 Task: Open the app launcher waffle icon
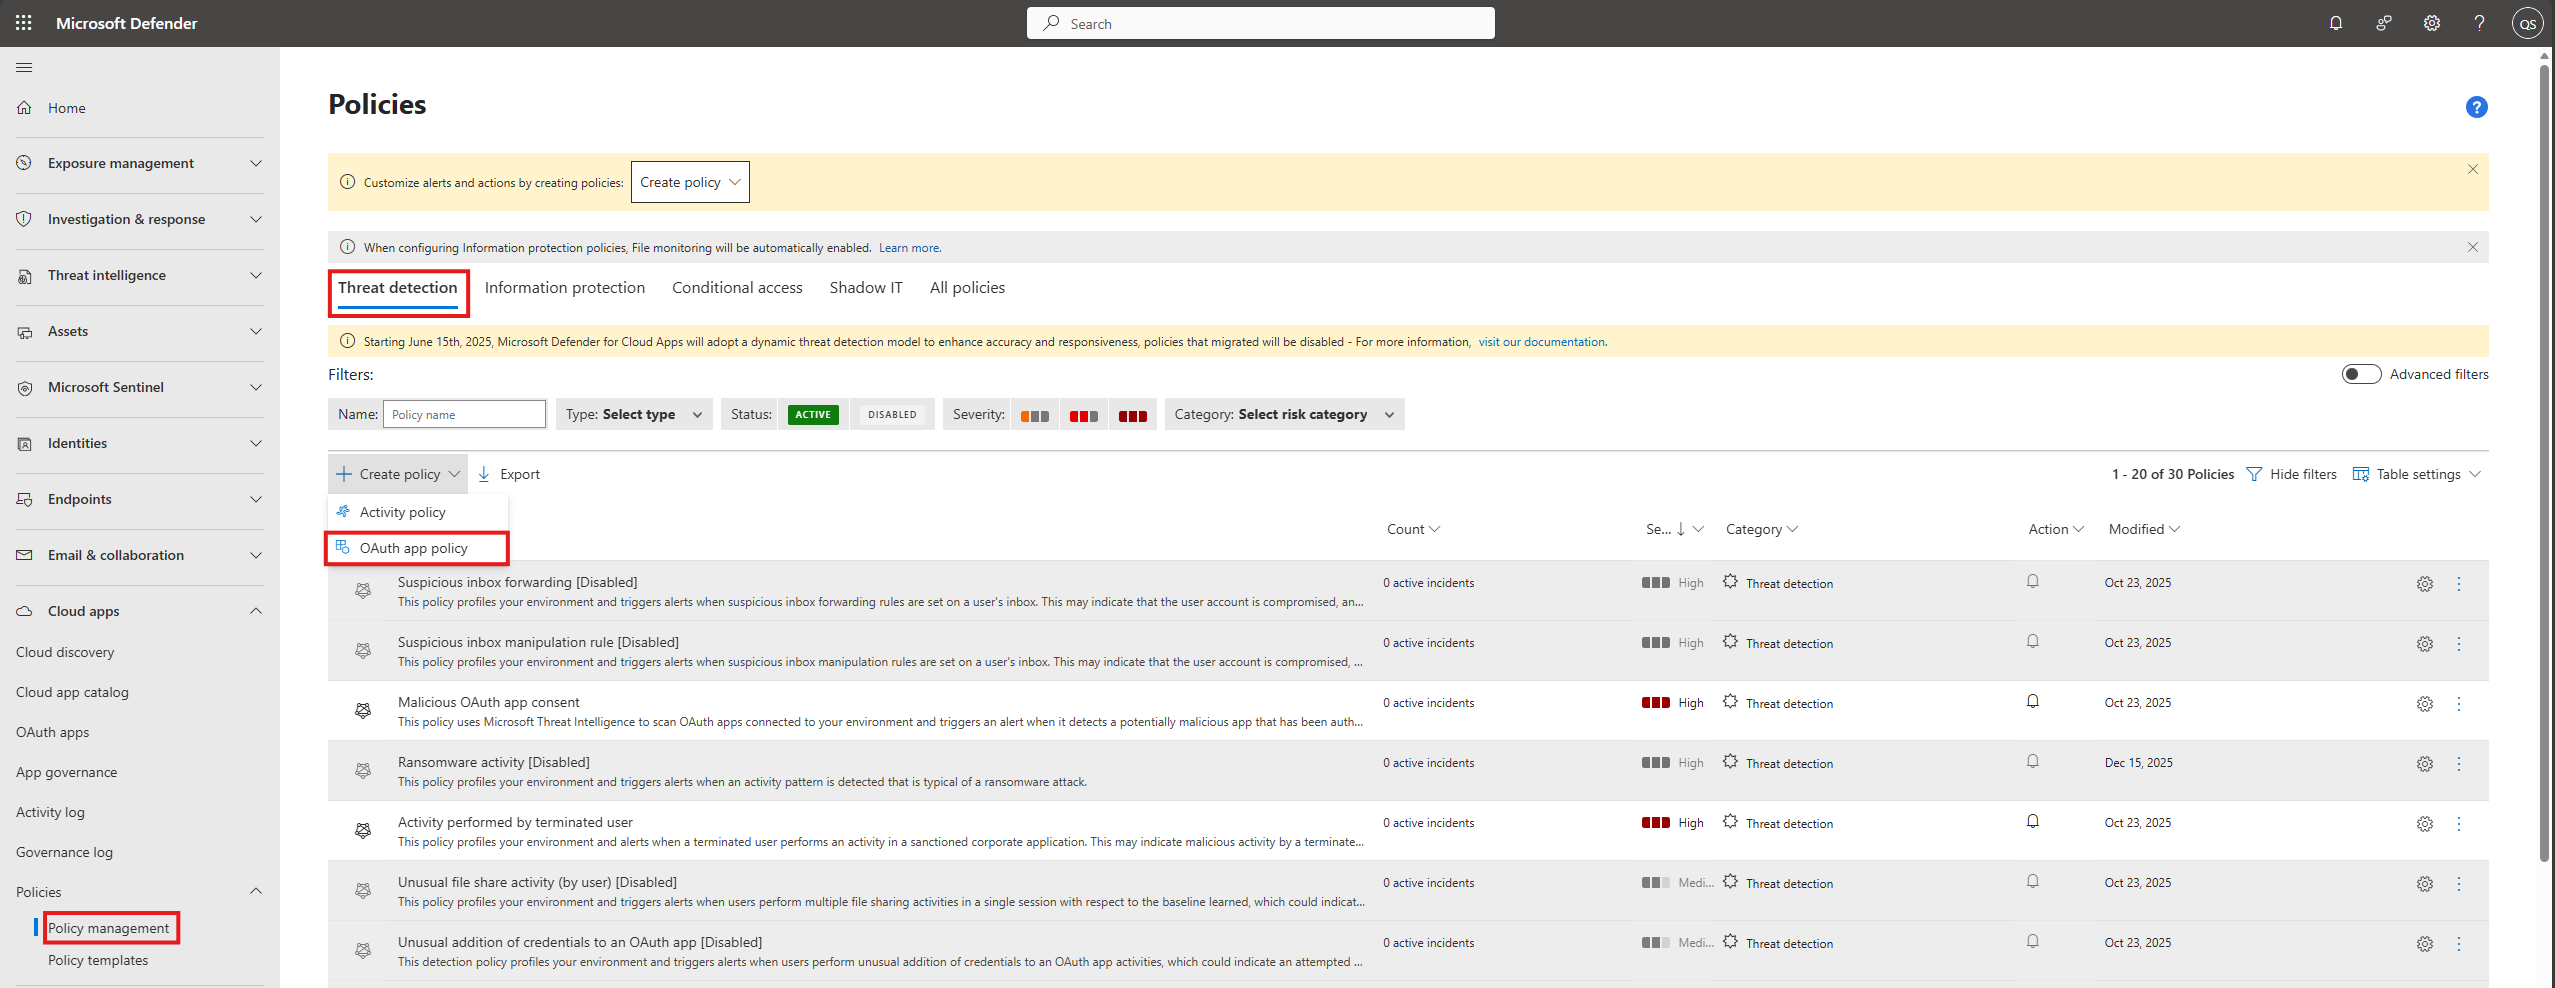pos(24,23)
